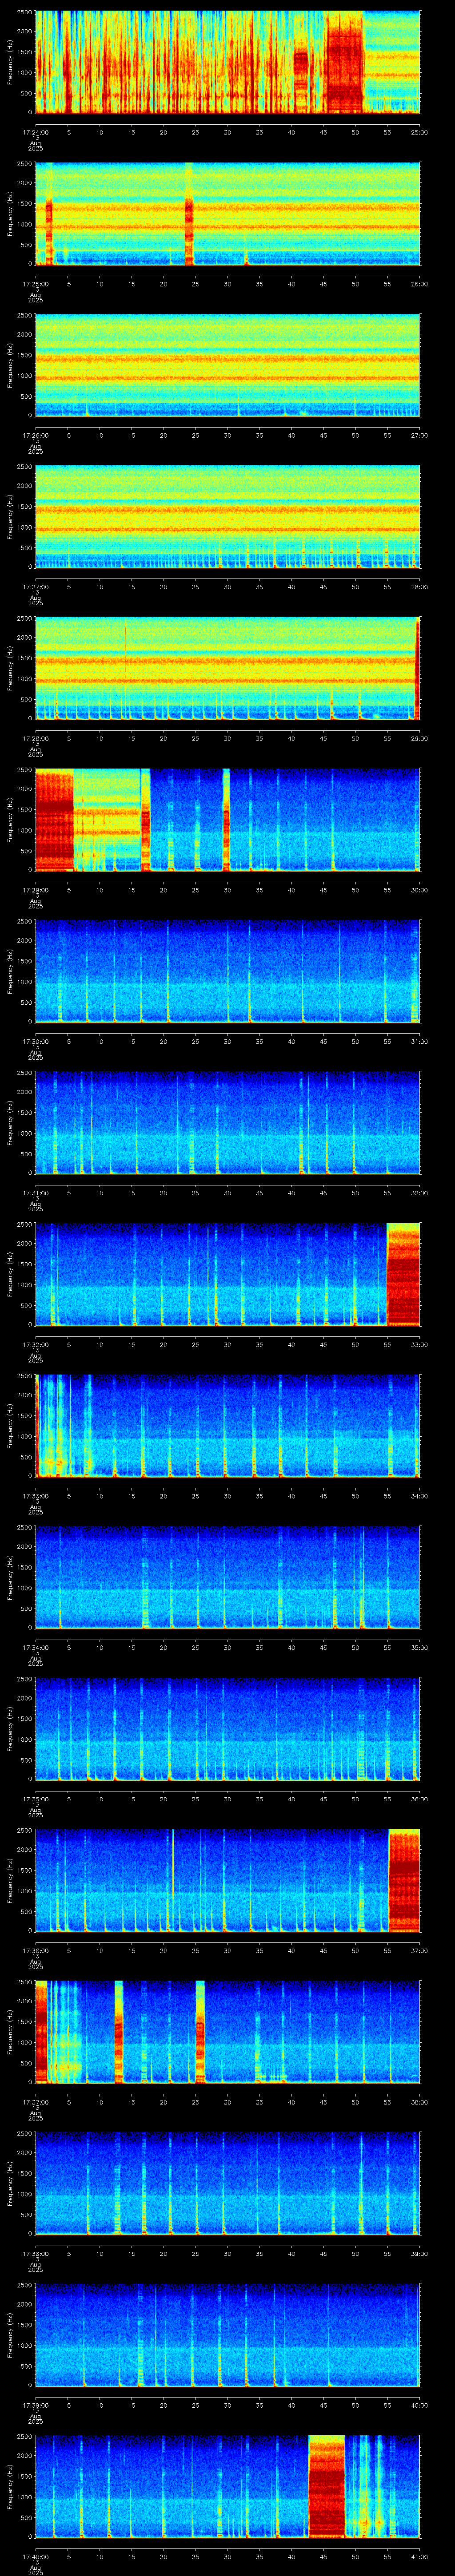Click the 17:40:00 spectrogram panel

[228, 2486]
